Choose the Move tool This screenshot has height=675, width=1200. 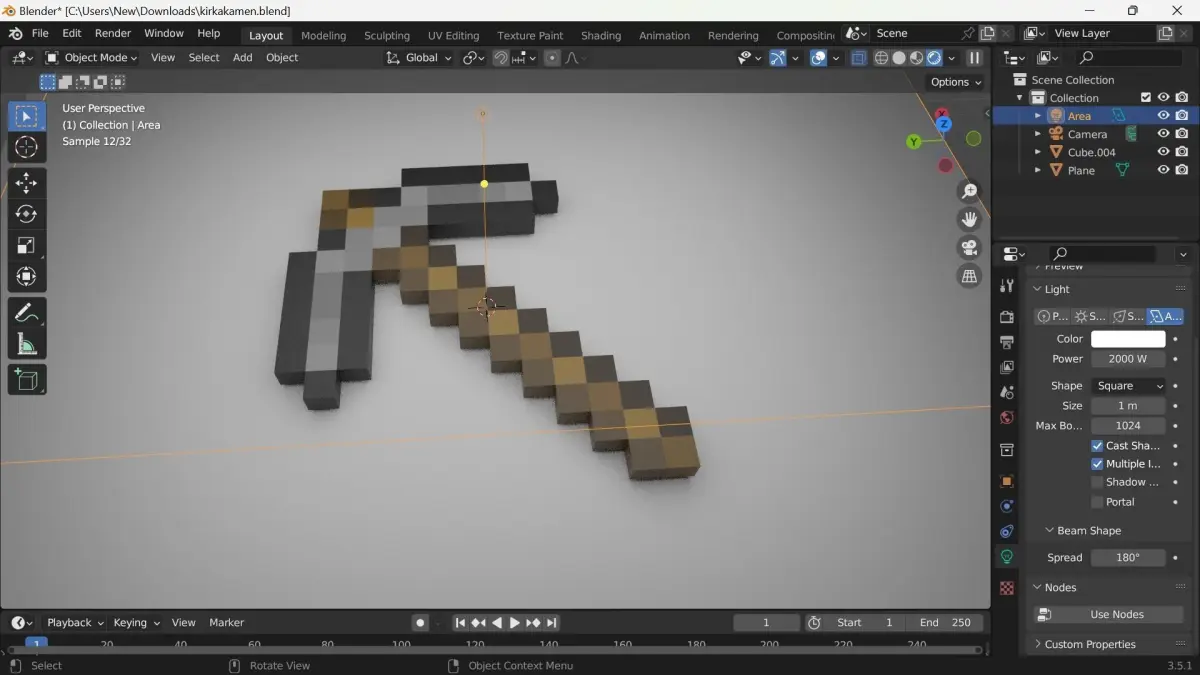(27, 183)
